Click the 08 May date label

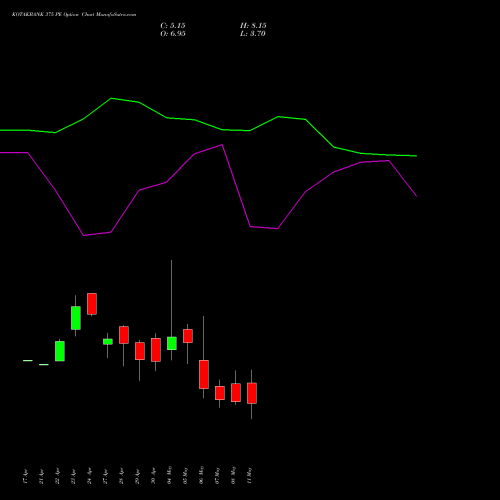(x=234, y=475)
